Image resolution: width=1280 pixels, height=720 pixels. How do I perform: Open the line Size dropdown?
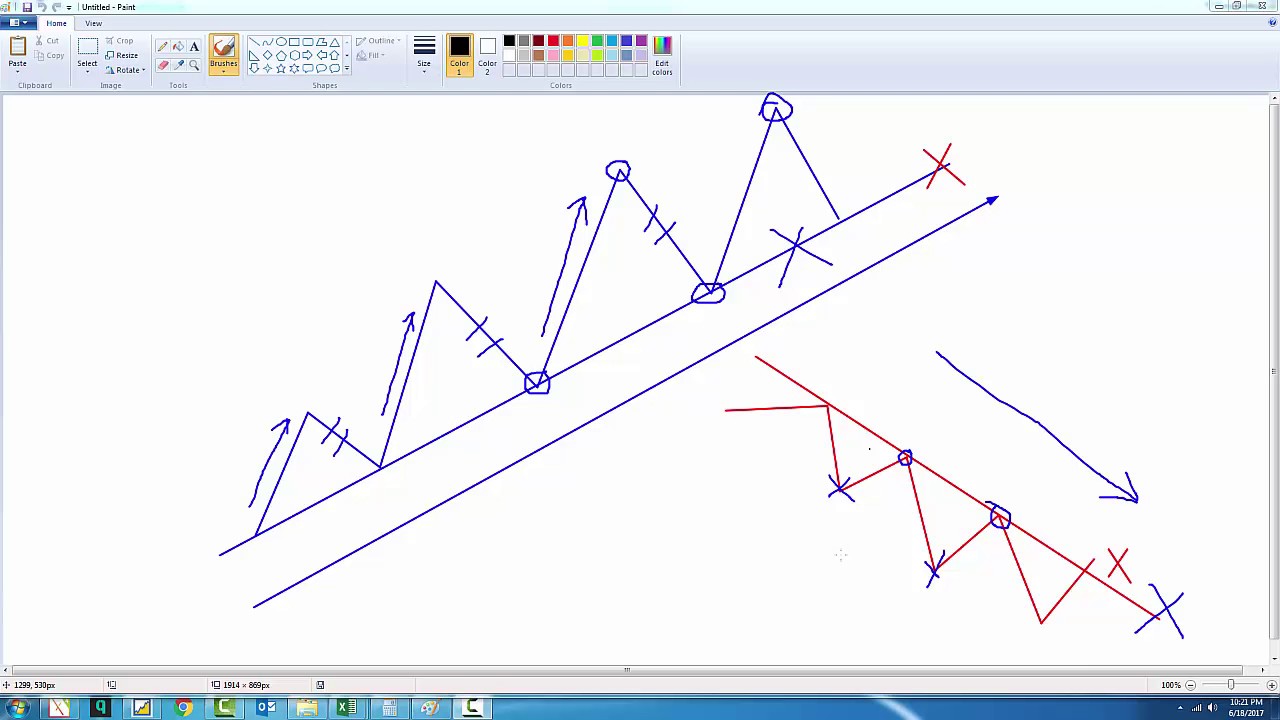pos(424,55)
